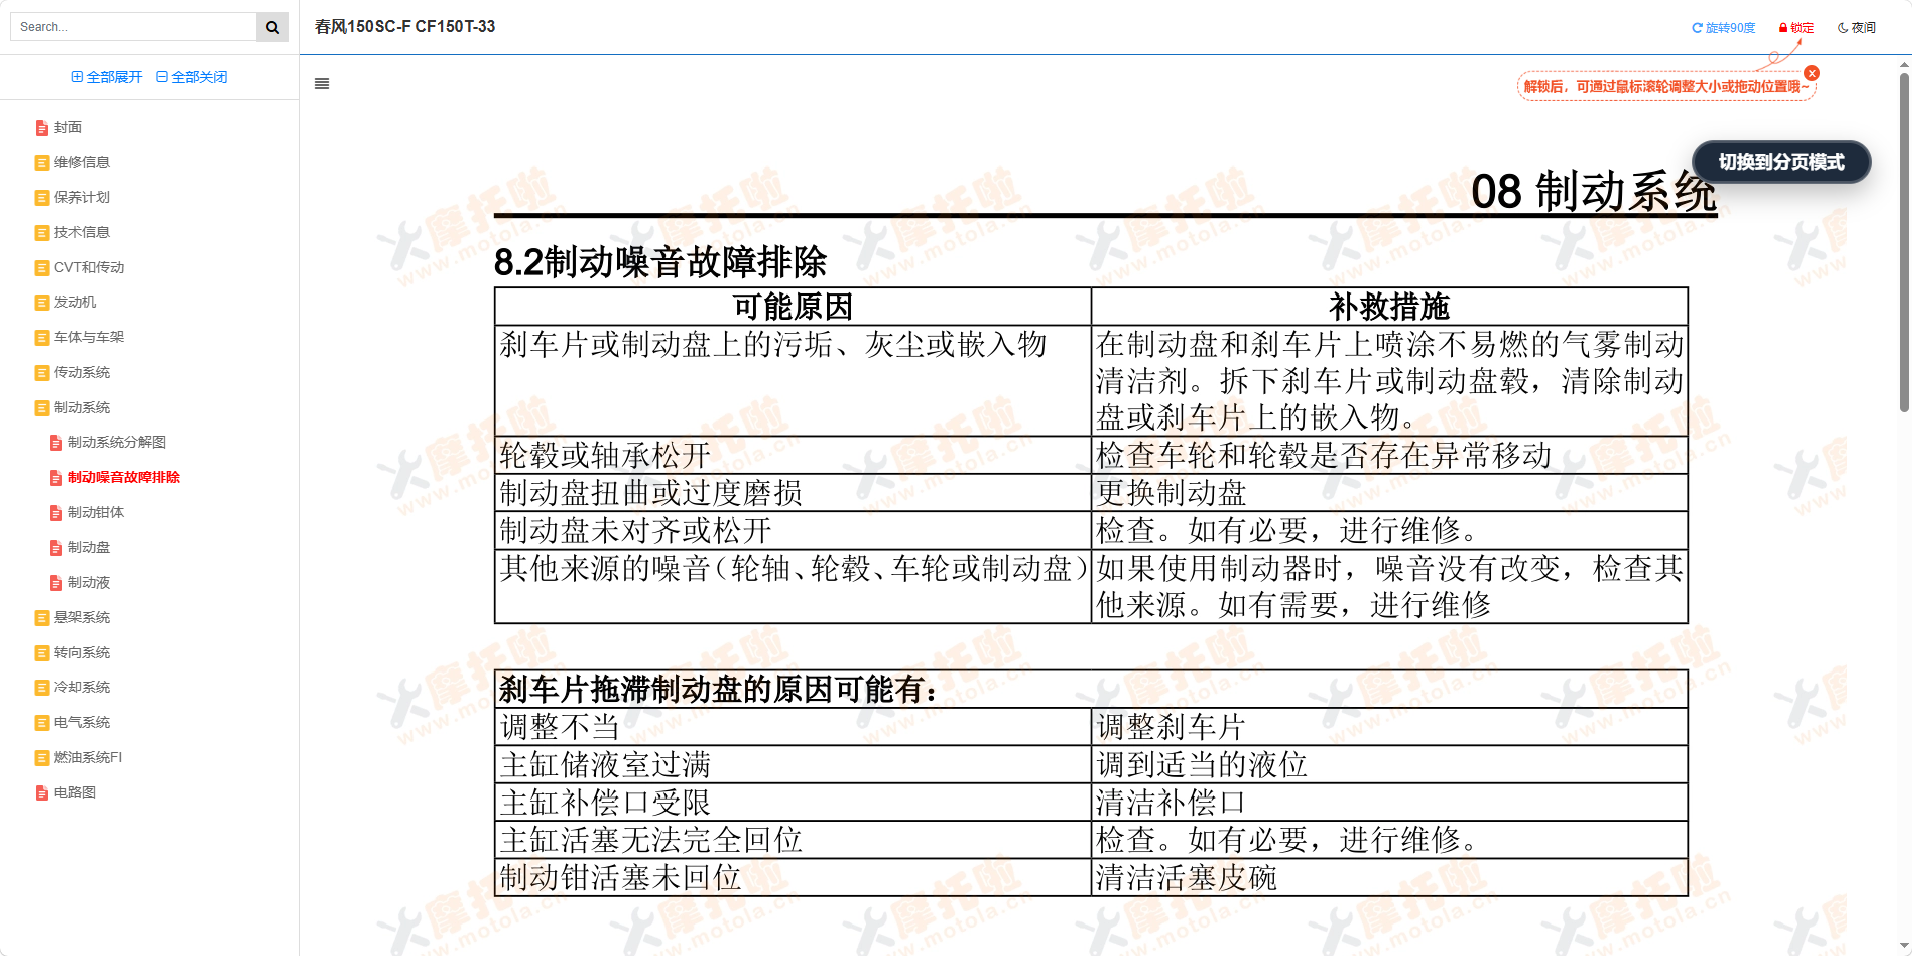Enable 旋转90度 rotation

1723,27
